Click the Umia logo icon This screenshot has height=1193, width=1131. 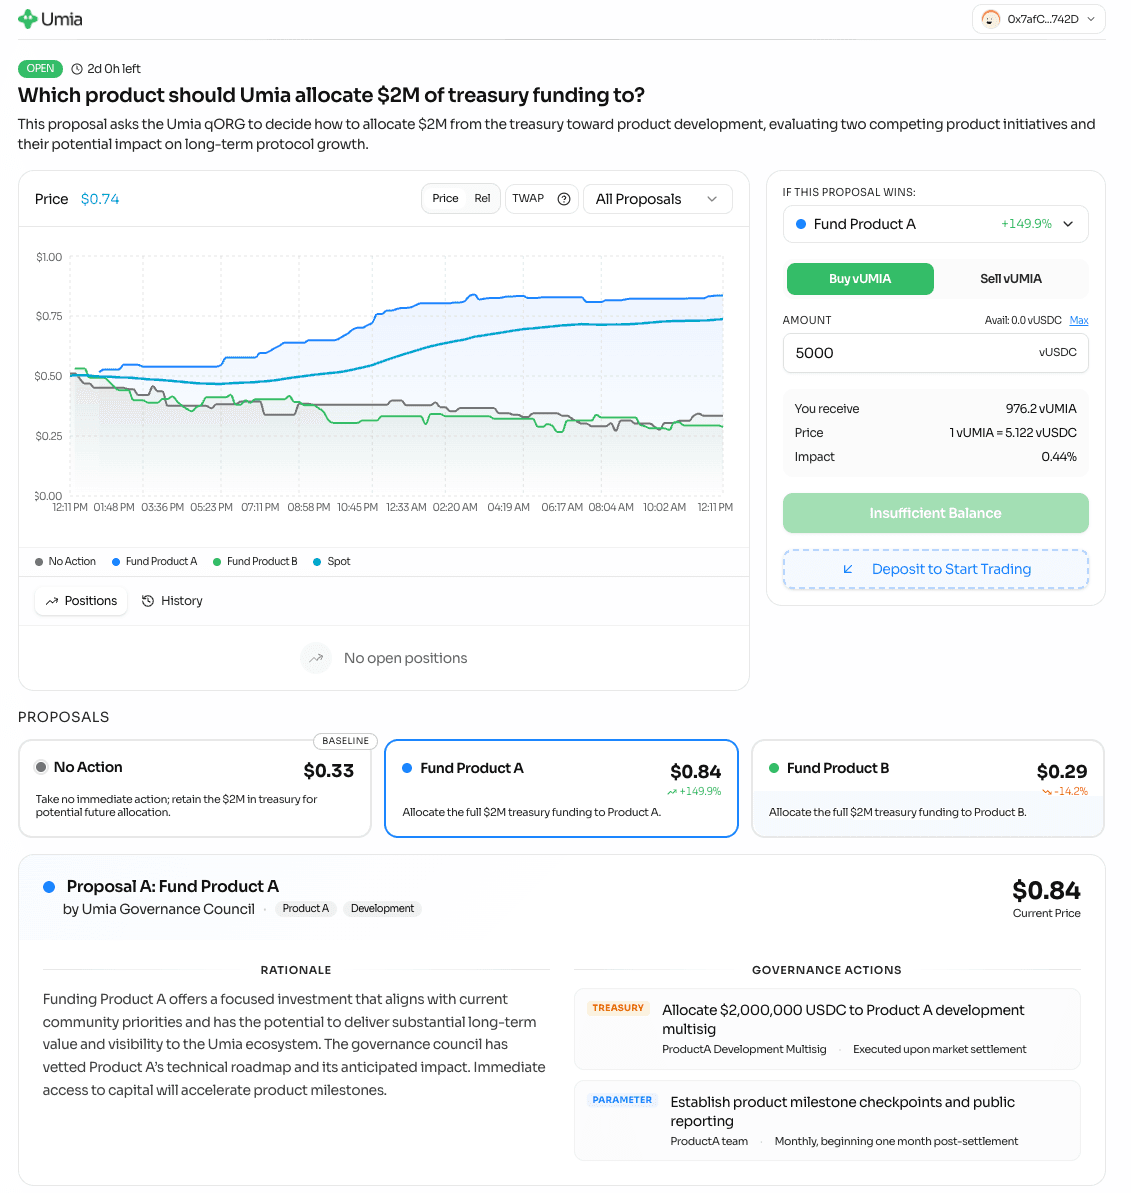(x=27, y=18)
